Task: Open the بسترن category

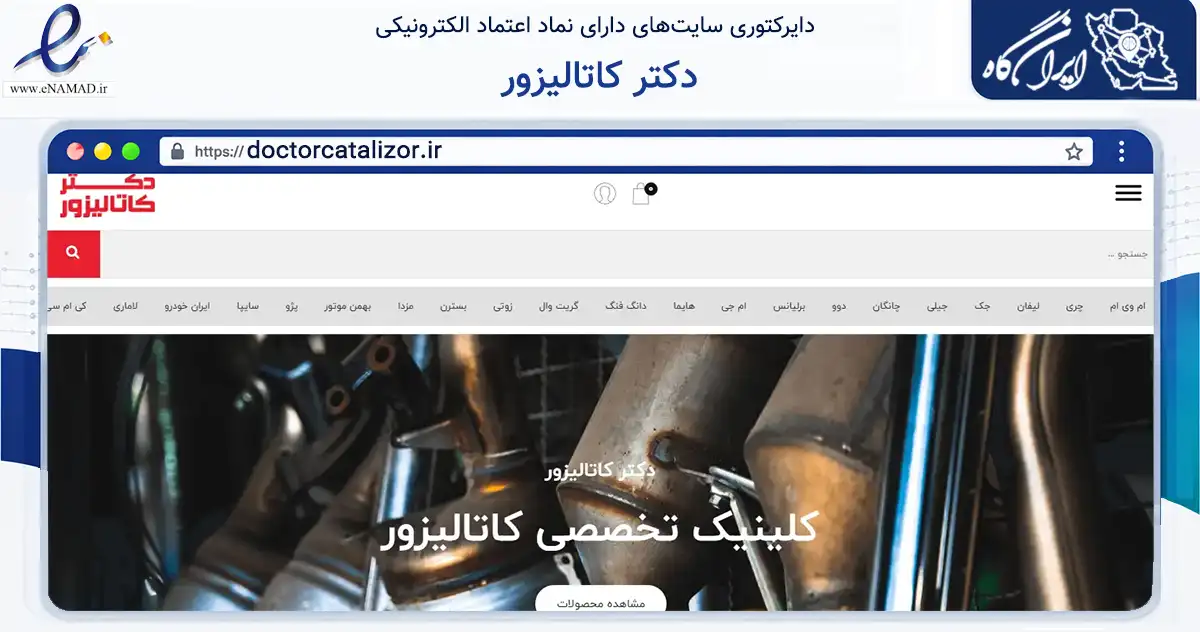Action: tap(454, 306)
